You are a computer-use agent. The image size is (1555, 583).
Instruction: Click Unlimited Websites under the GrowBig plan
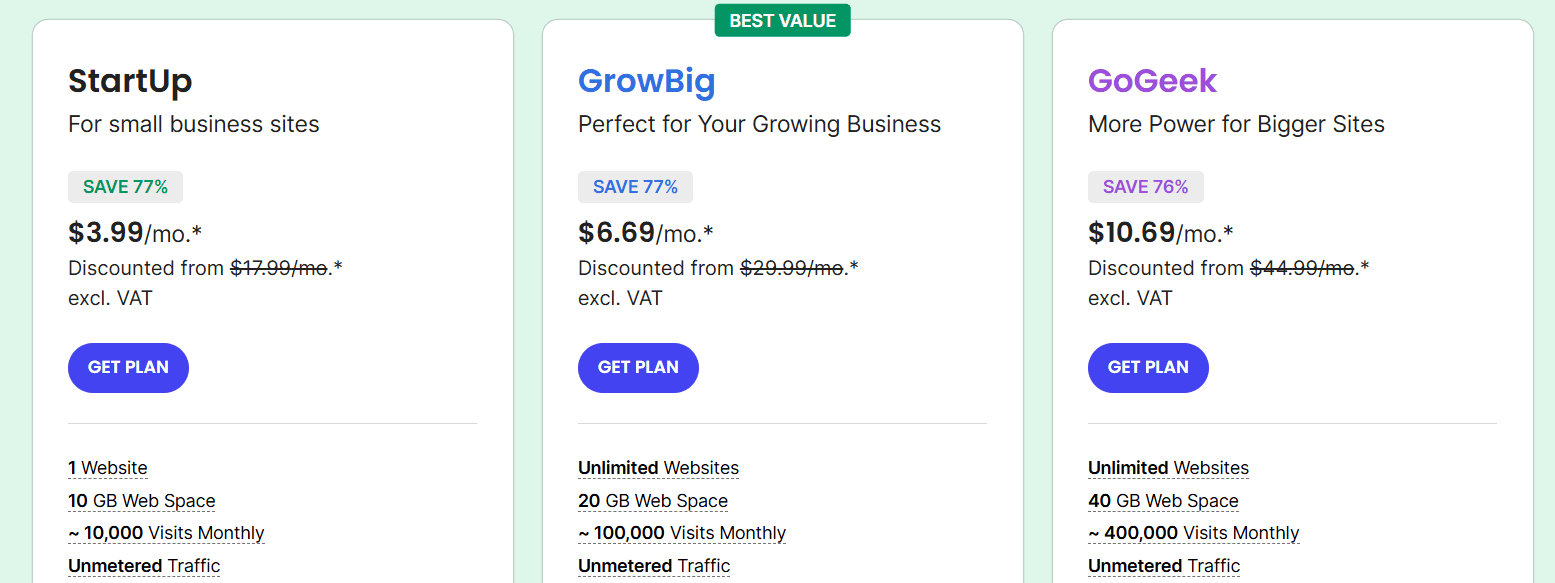(658, 467)
